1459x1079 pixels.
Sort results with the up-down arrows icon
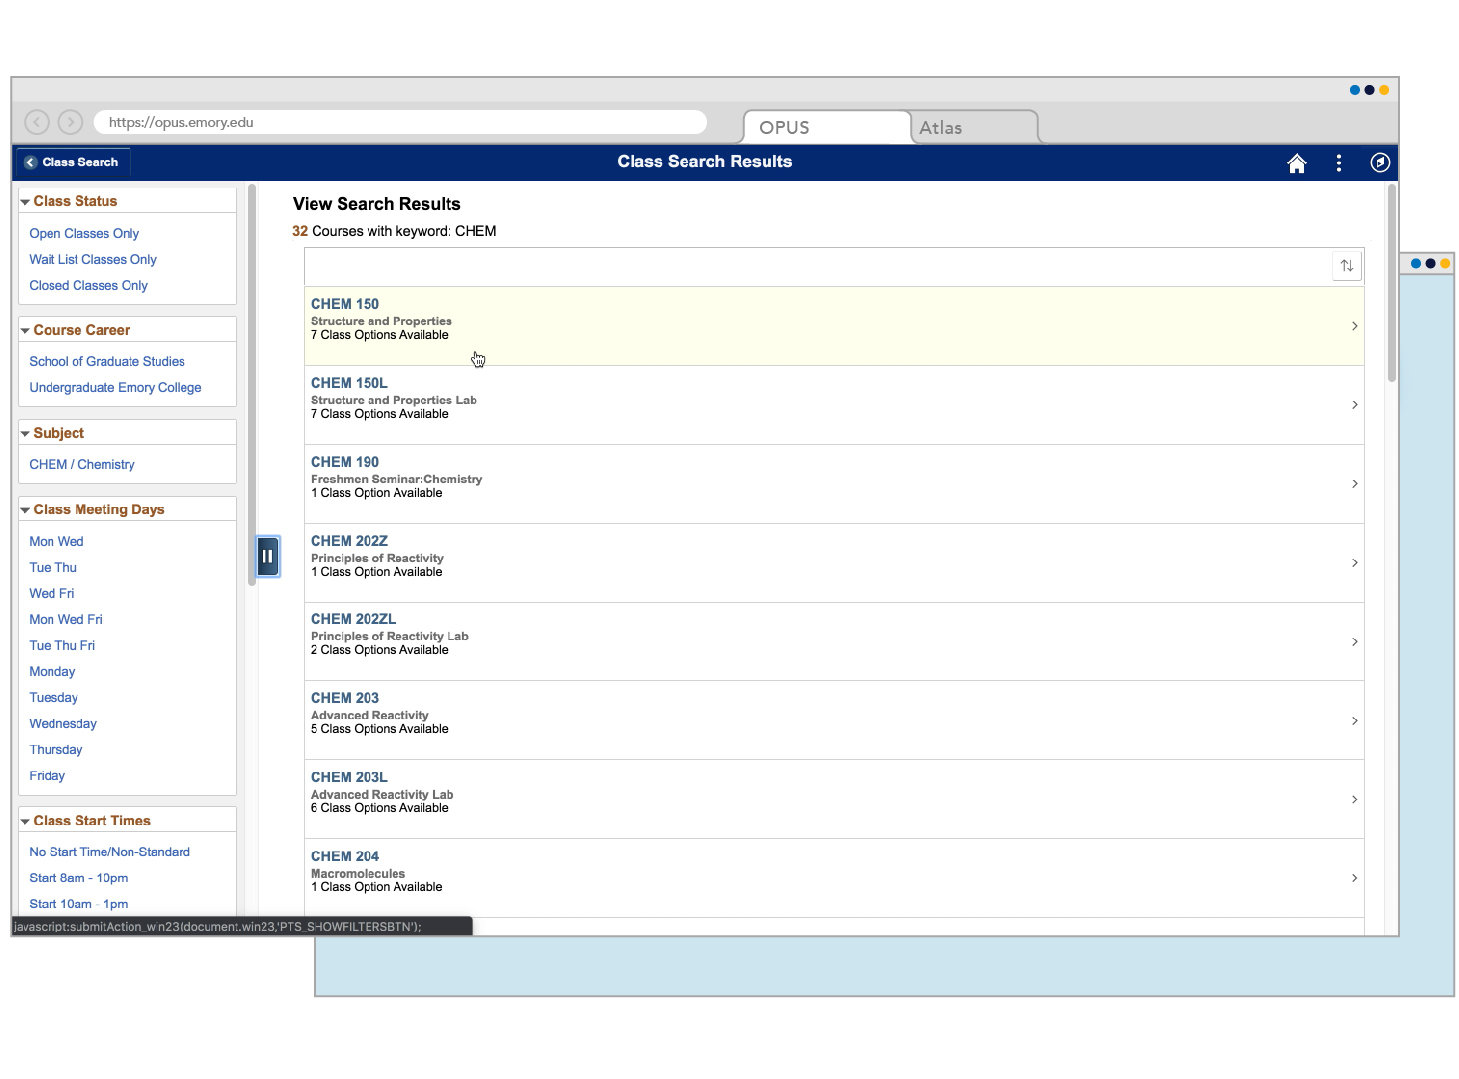coord(1347,266)
